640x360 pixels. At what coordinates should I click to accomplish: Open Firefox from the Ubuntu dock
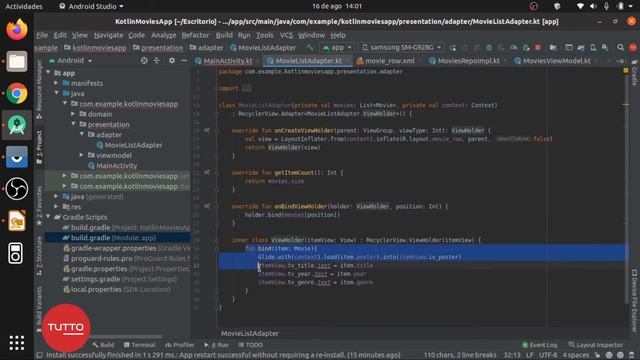[17, 30]
